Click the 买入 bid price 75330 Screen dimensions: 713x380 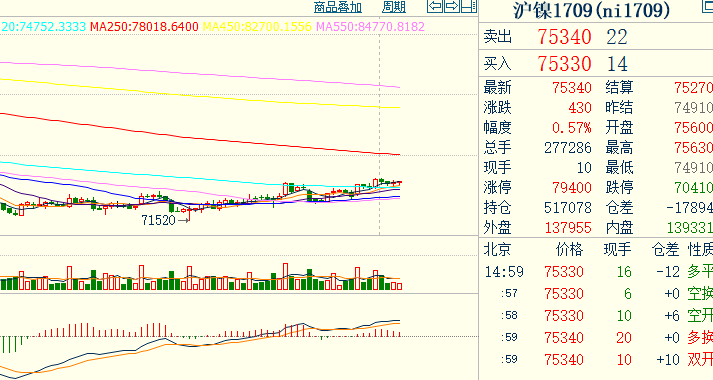tap(564, 64)
